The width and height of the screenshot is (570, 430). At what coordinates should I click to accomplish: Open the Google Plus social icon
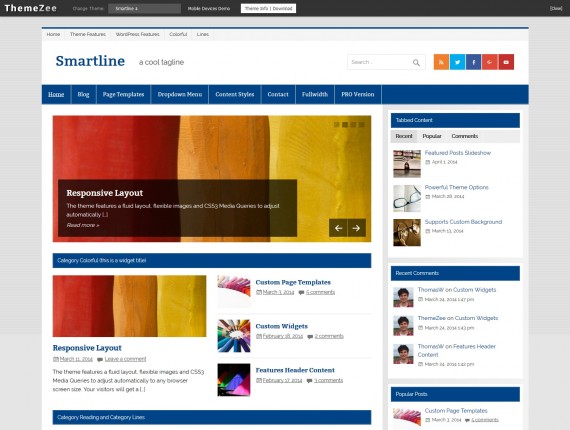pyautogui.click(x=490, y=62)
